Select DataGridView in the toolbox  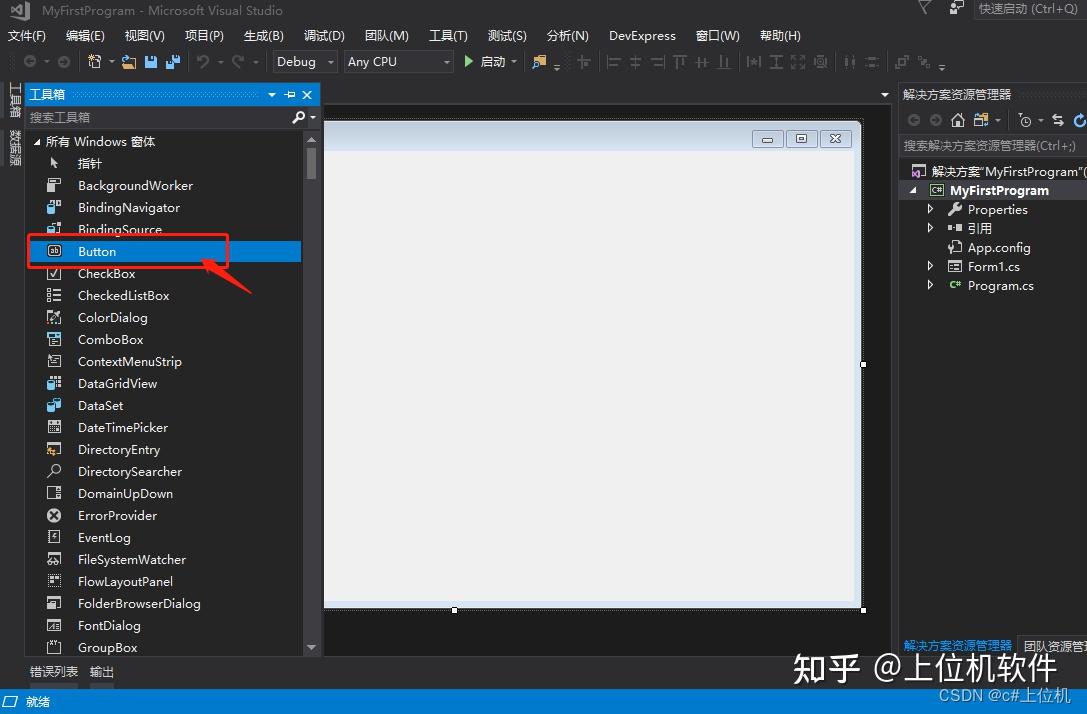pyautogui.click(x=164, y=383)
